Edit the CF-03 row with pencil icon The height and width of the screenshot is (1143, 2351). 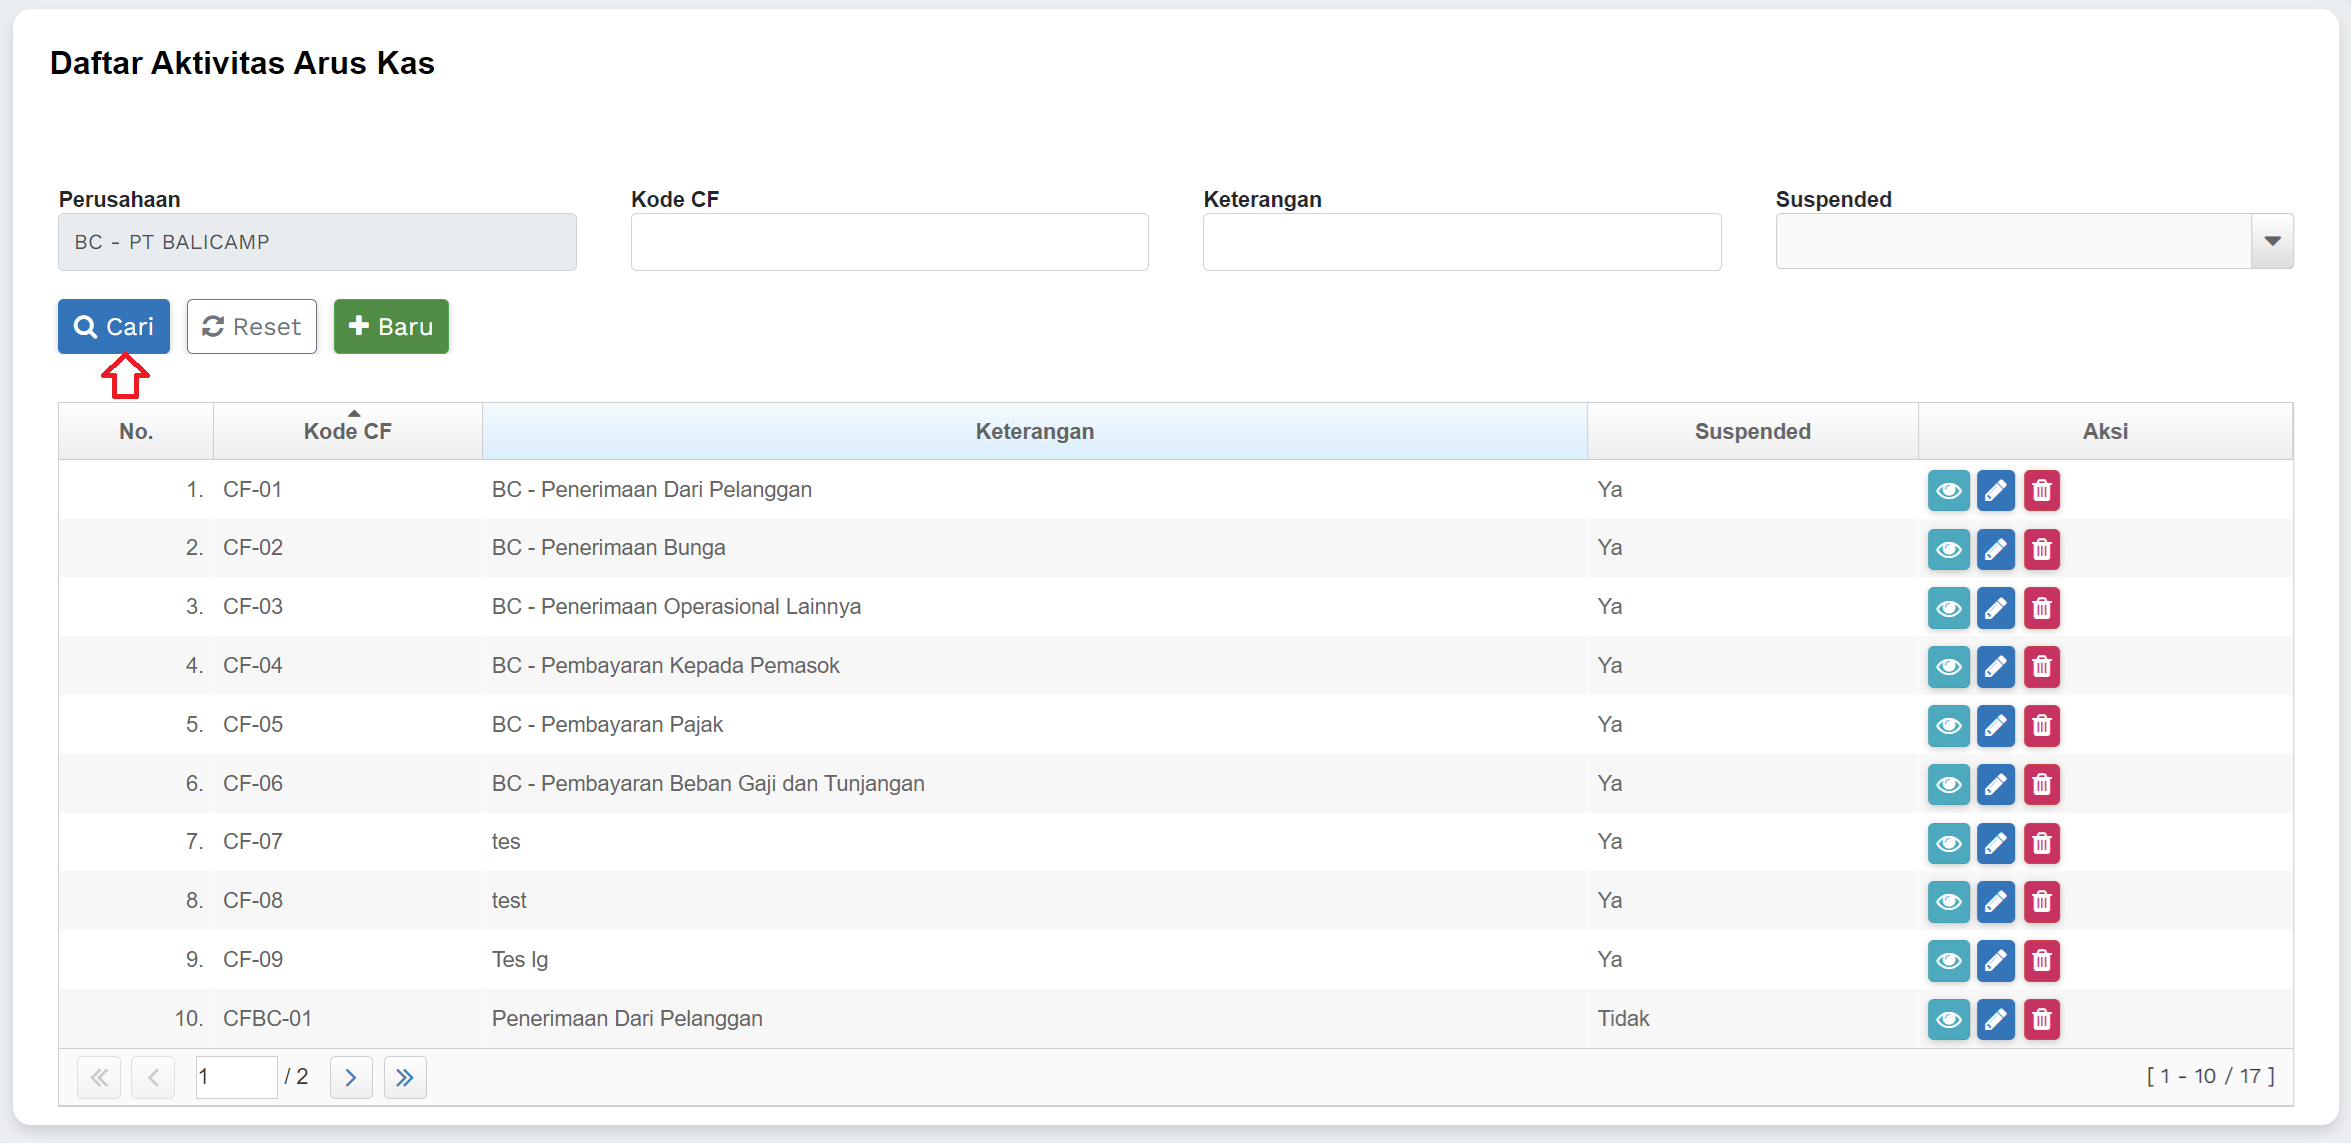tap(1995, 608)
